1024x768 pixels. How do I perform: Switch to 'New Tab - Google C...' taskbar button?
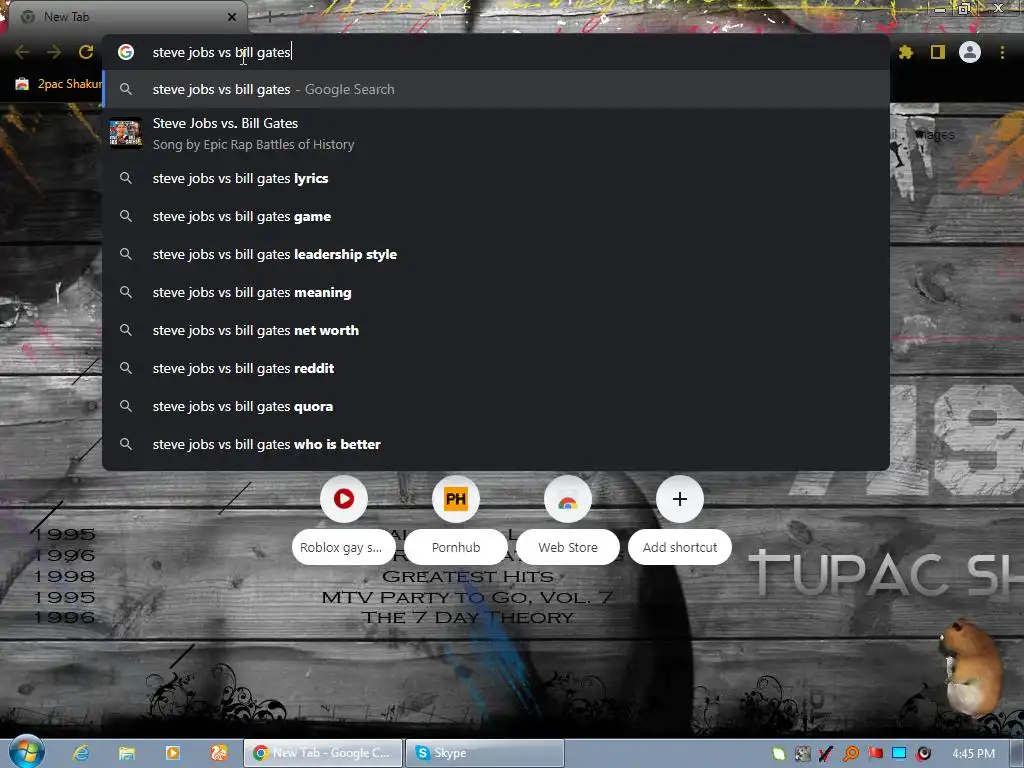[x=323, y=753]
